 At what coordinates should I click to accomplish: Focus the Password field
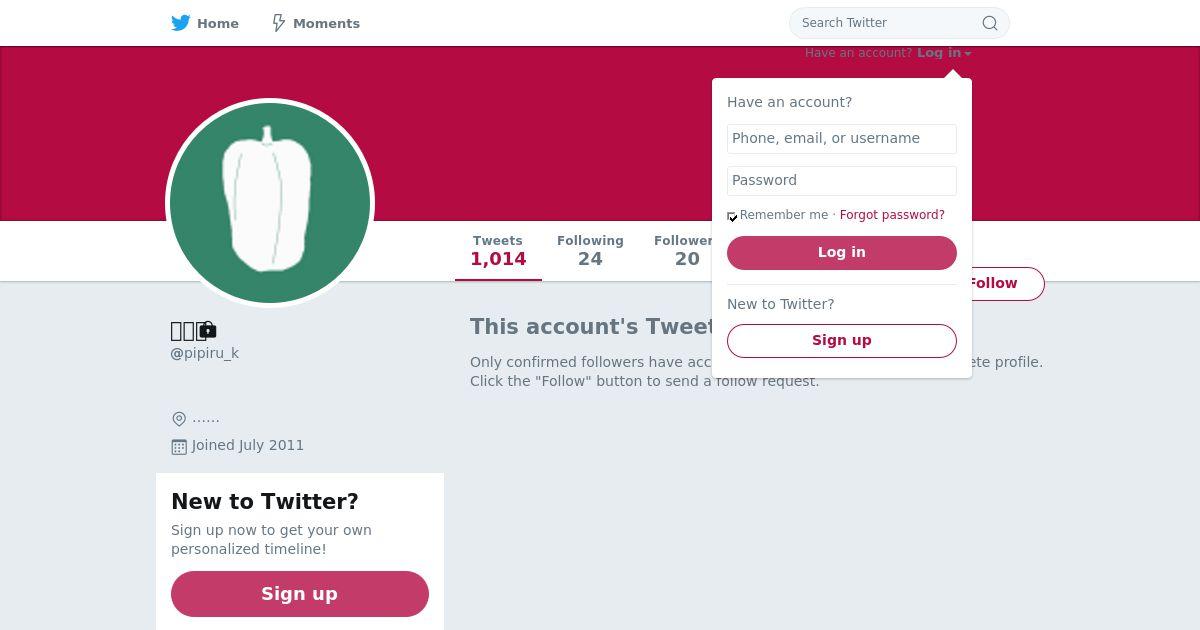point(842,181)
